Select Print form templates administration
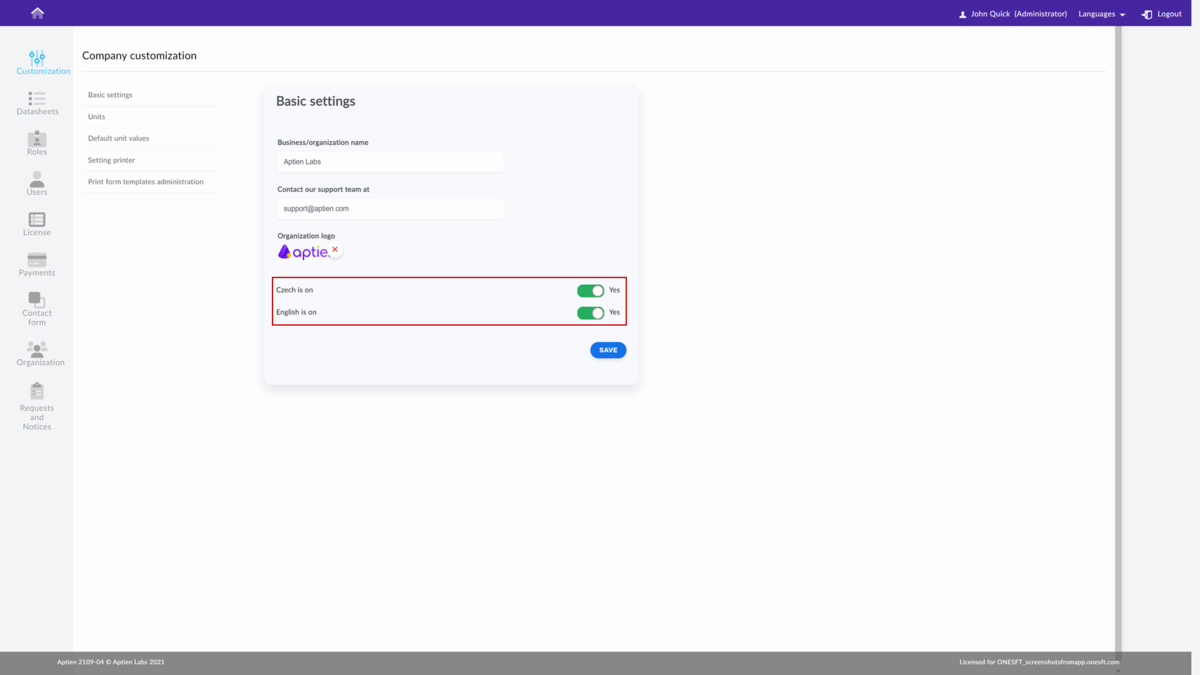Screen dimensions: 1200x675 (150, 182)
